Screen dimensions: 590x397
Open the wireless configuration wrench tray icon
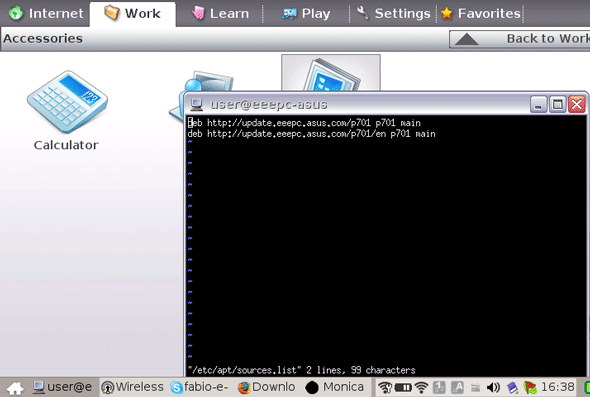[x=385, y=387]
